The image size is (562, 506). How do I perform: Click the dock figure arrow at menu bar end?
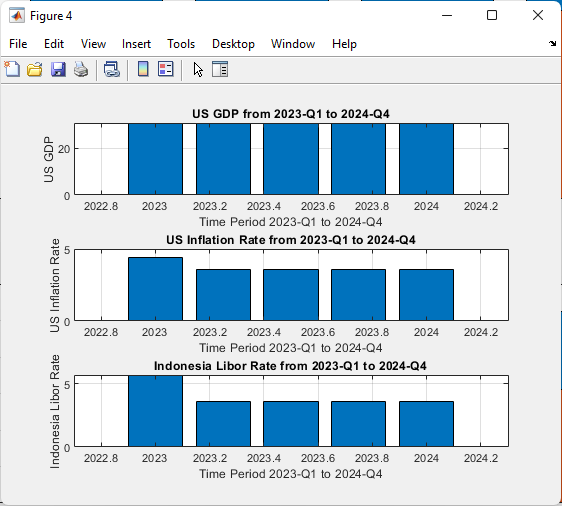552,44
